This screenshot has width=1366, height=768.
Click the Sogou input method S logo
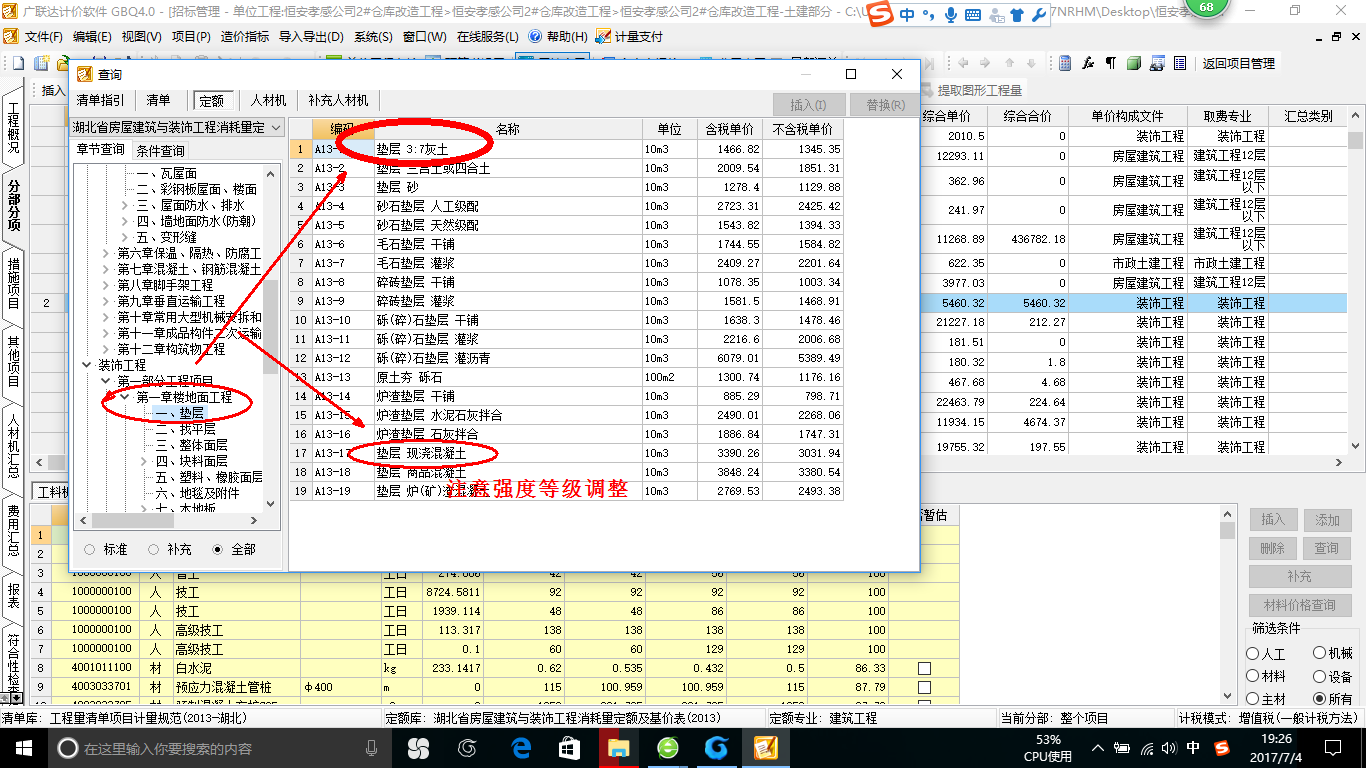(880, 15)
